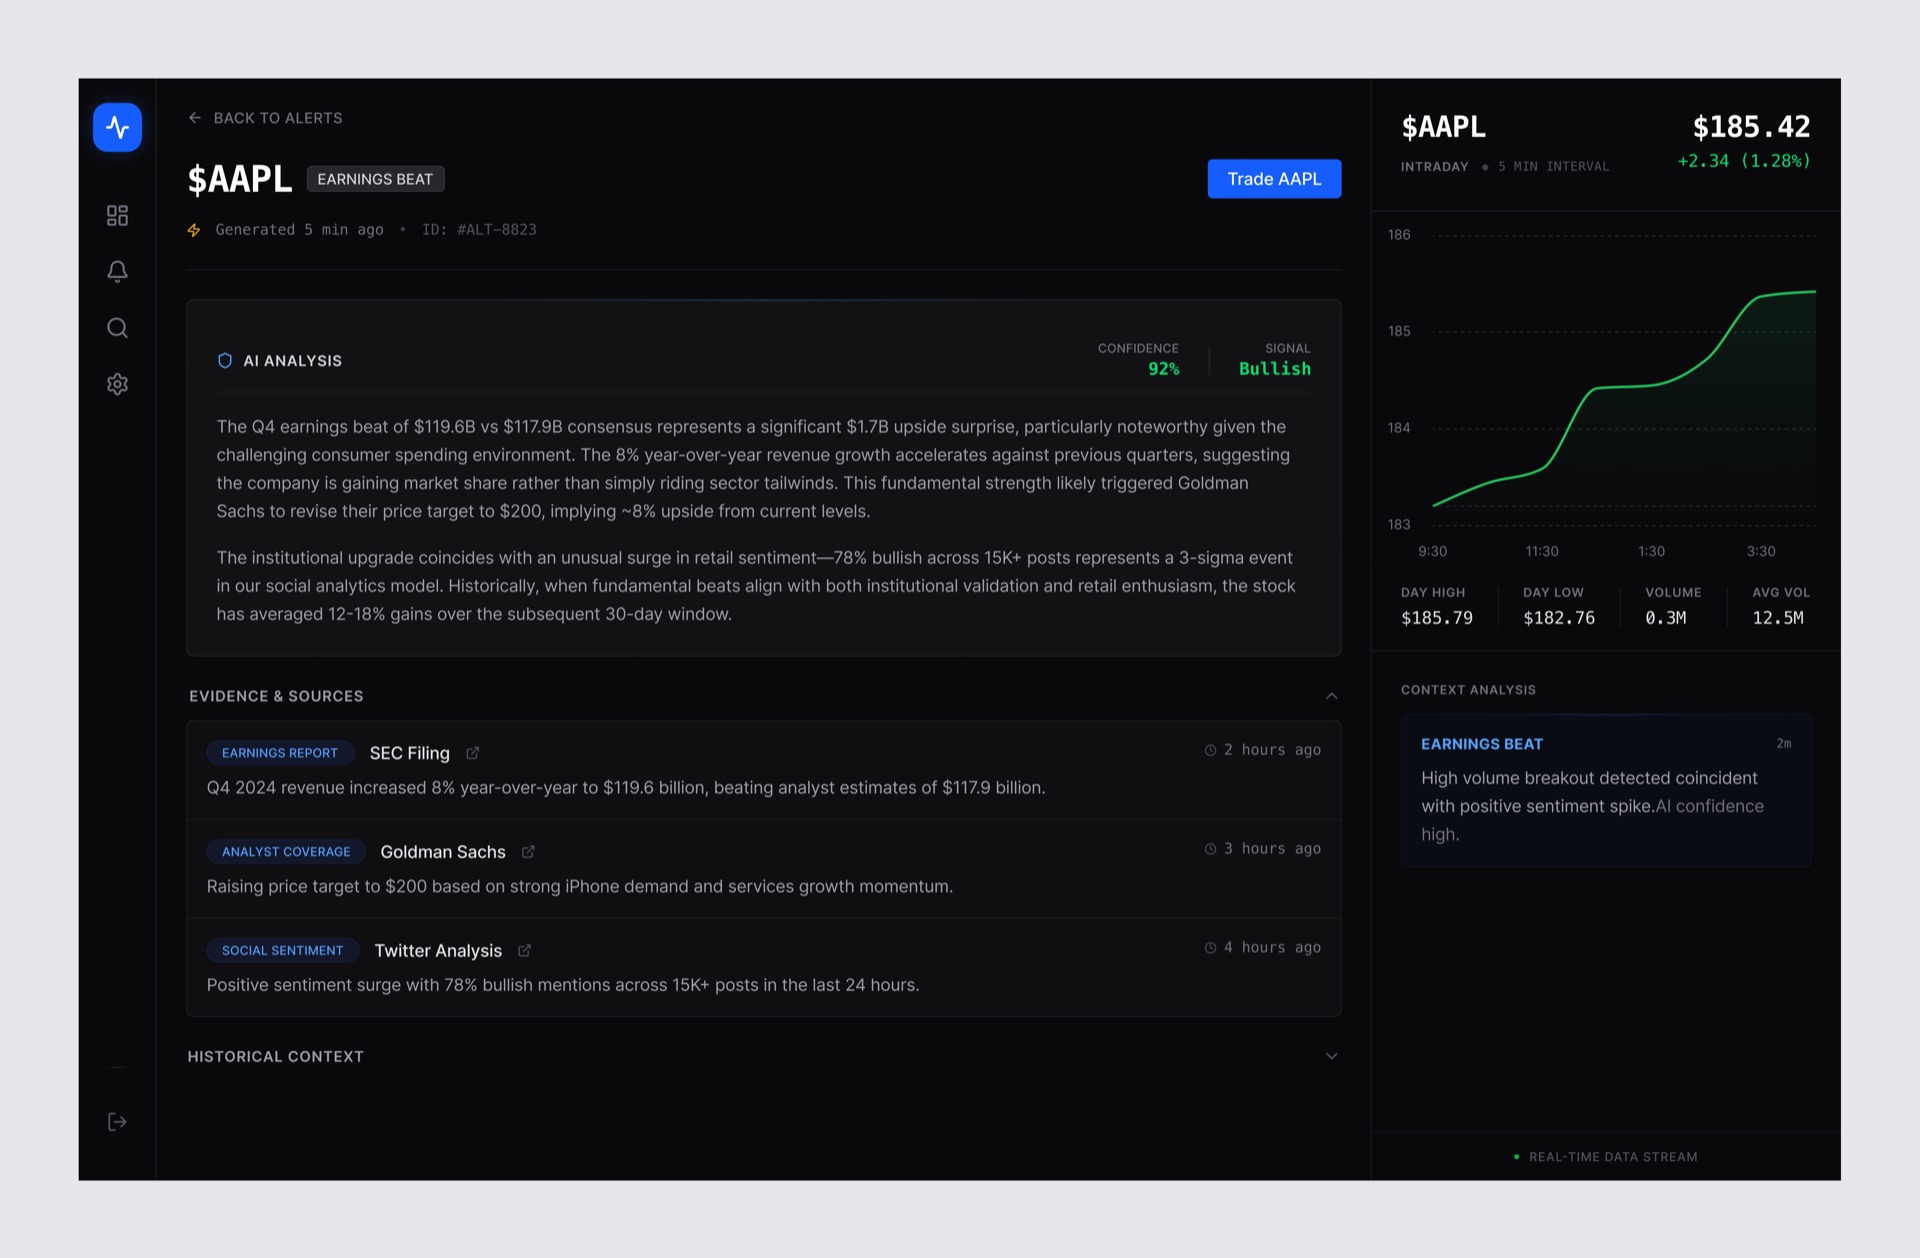Click the Trade AAPL button

(1273, 179)
